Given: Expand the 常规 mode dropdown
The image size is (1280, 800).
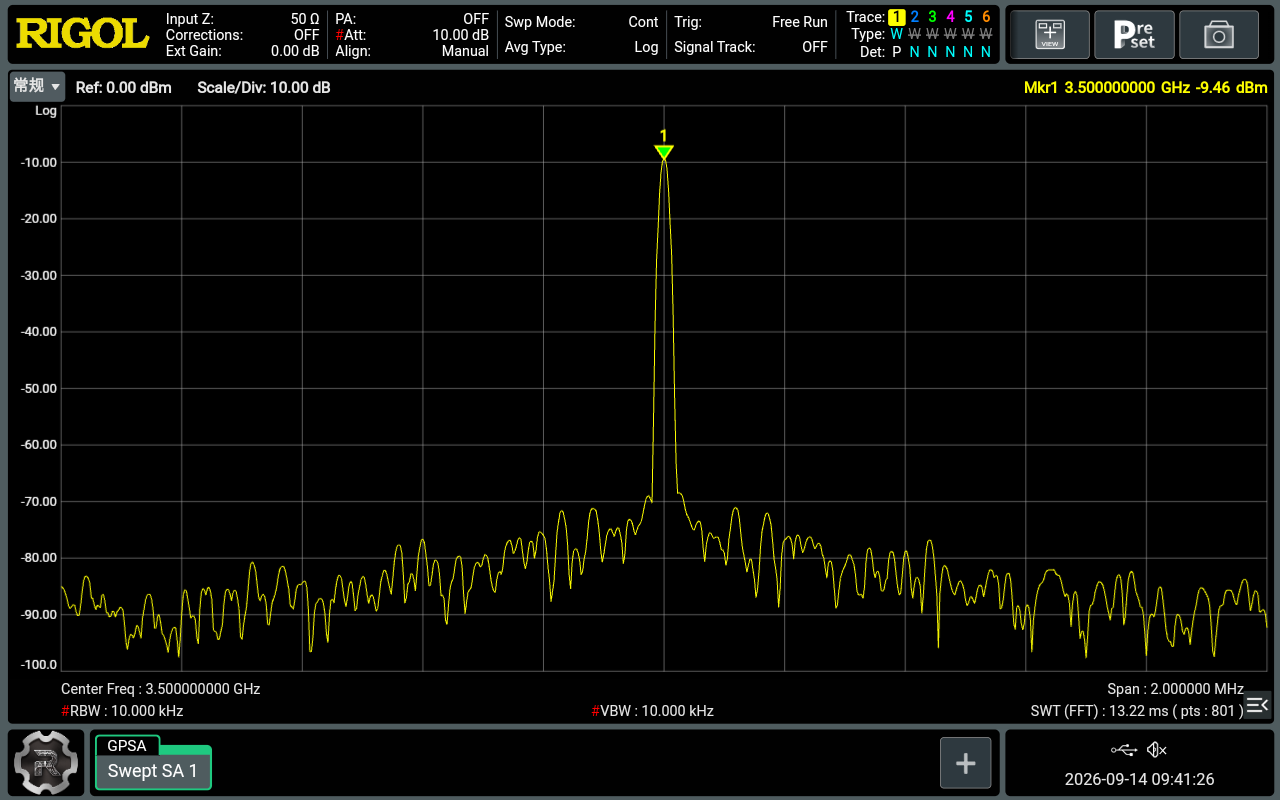Looking at the screenshot, I should [37, 87].
